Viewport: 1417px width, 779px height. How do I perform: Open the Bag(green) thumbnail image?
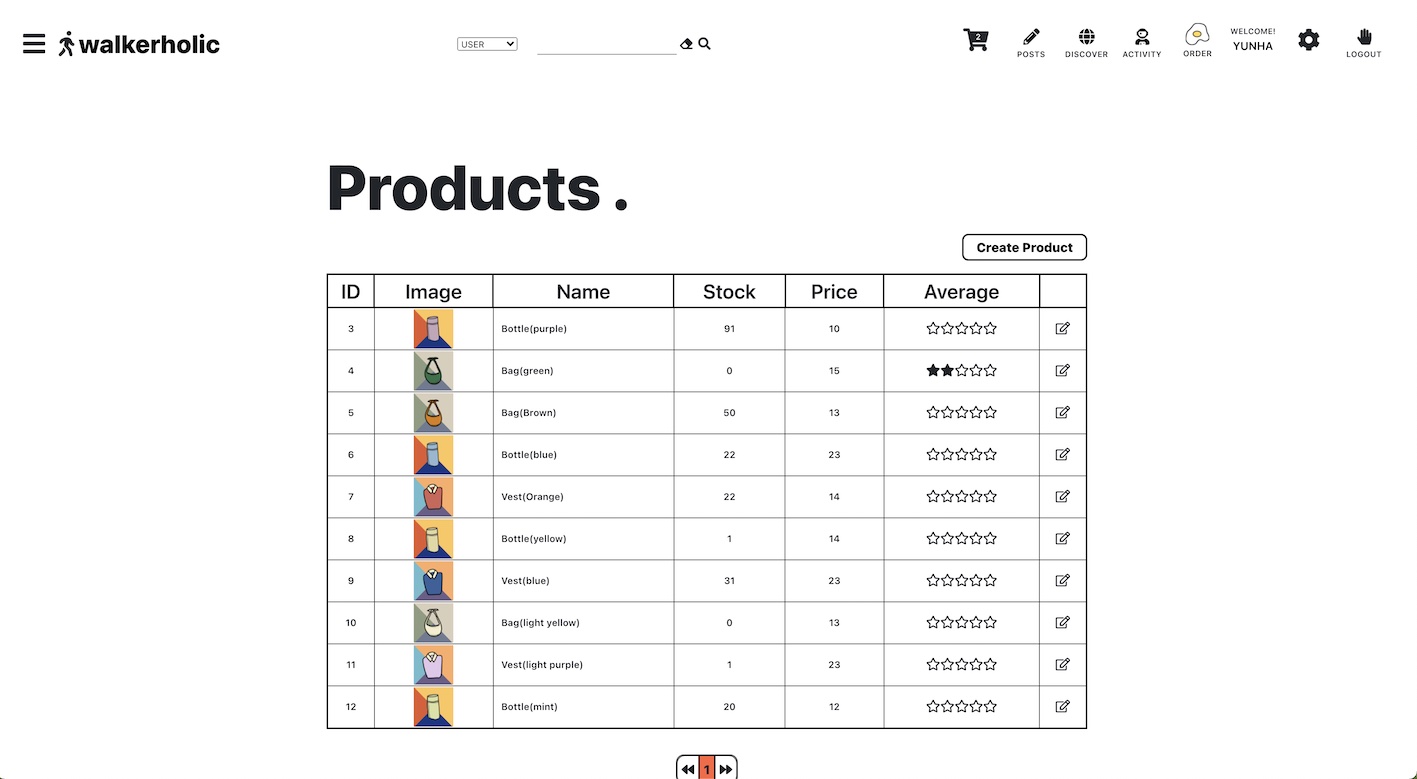click(x=433, y=371)
